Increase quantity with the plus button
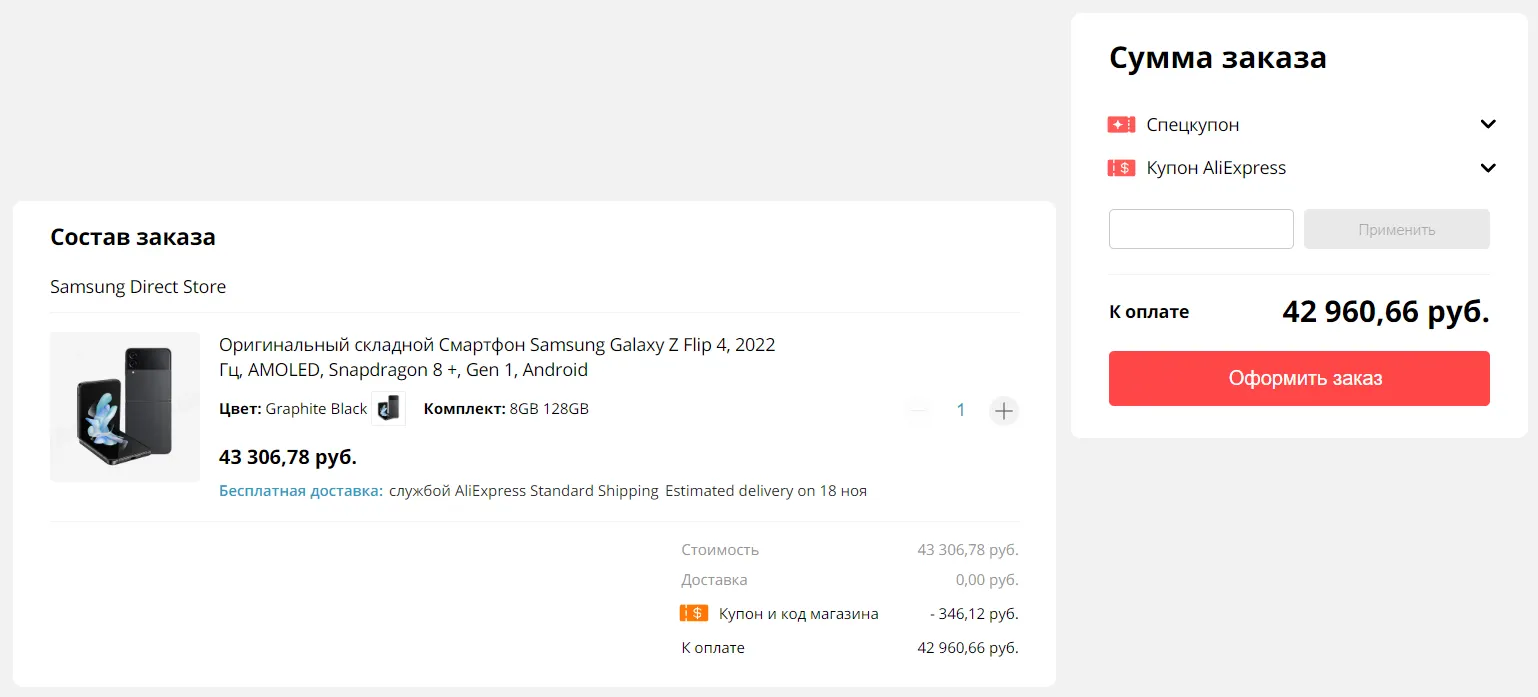Screen dimensions: 1538x697 pyautogui.click(x=1004, y=410)
